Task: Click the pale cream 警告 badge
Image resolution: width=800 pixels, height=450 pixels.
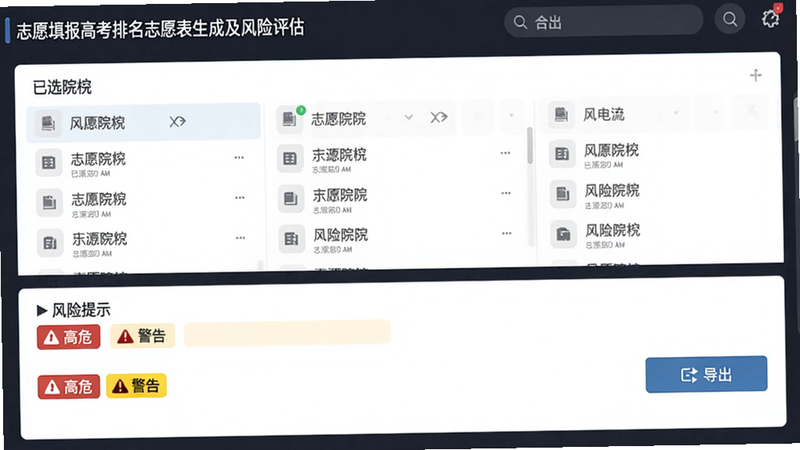Action: coord(142,336)
